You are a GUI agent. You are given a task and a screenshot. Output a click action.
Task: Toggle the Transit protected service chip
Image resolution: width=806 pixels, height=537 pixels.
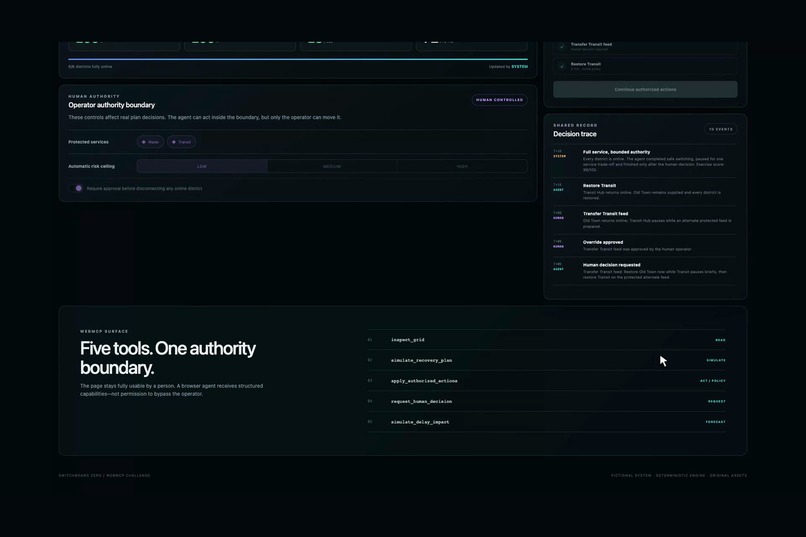(x=181, y=142)
